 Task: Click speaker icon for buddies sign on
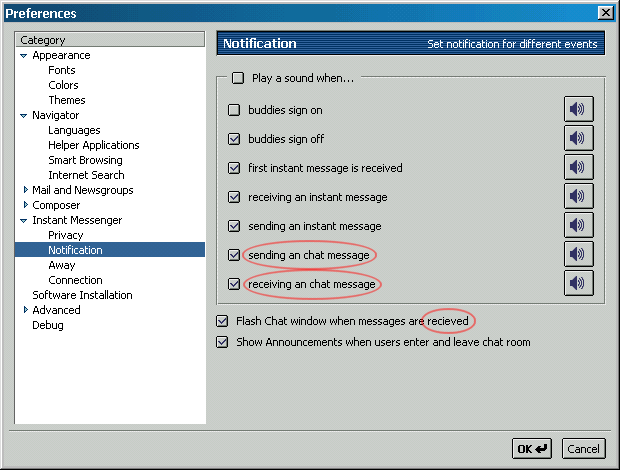[x=578, y=110]
